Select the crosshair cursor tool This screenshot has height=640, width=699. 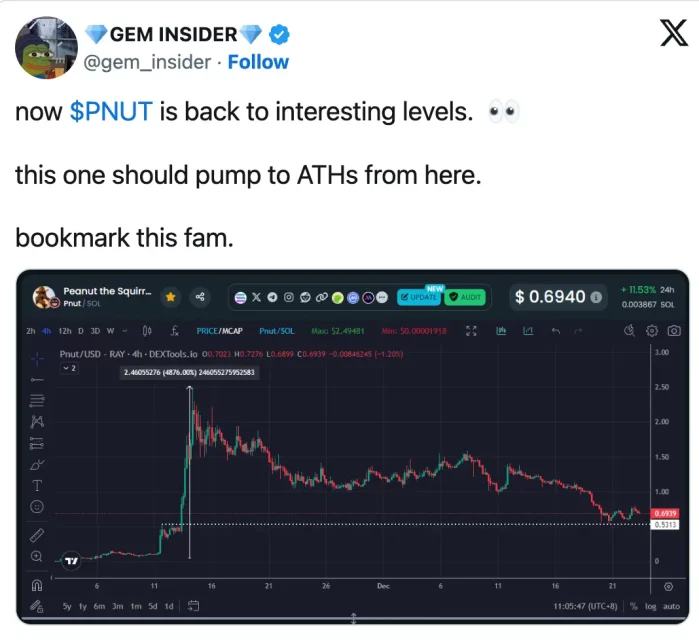pos(36,357)
